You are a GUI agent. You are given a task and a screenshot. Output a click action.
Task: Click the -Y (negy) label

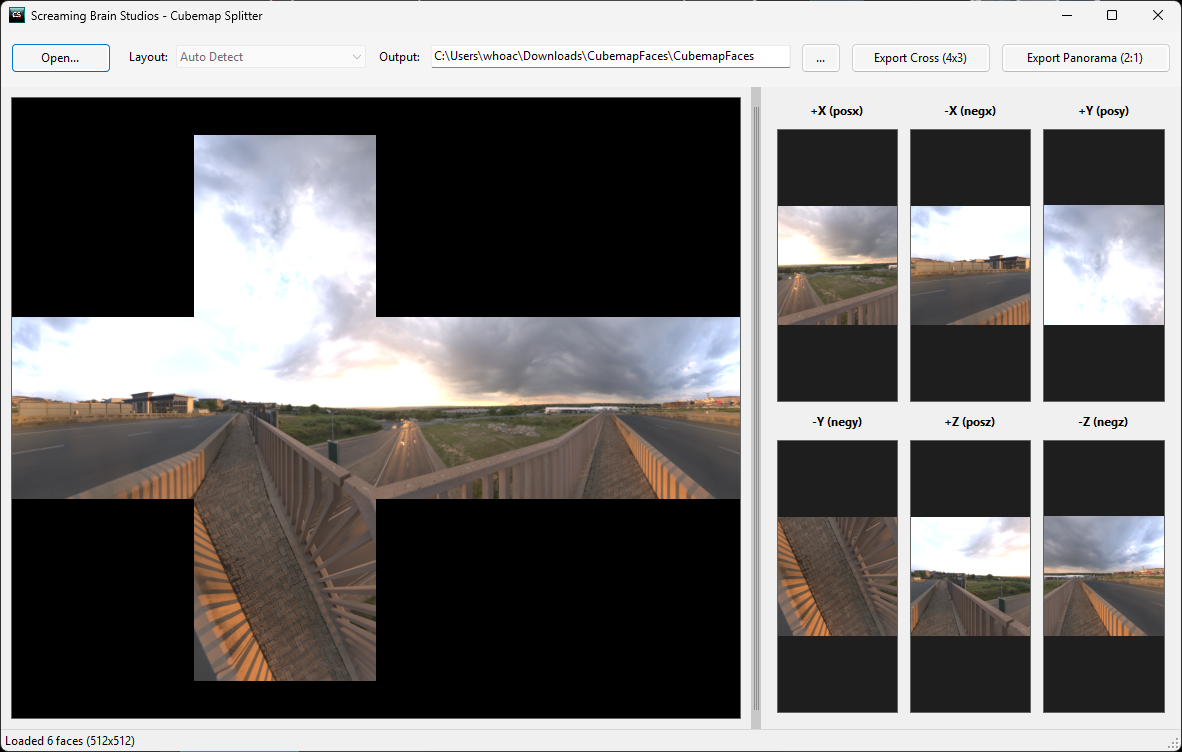(x=837, y=422)
